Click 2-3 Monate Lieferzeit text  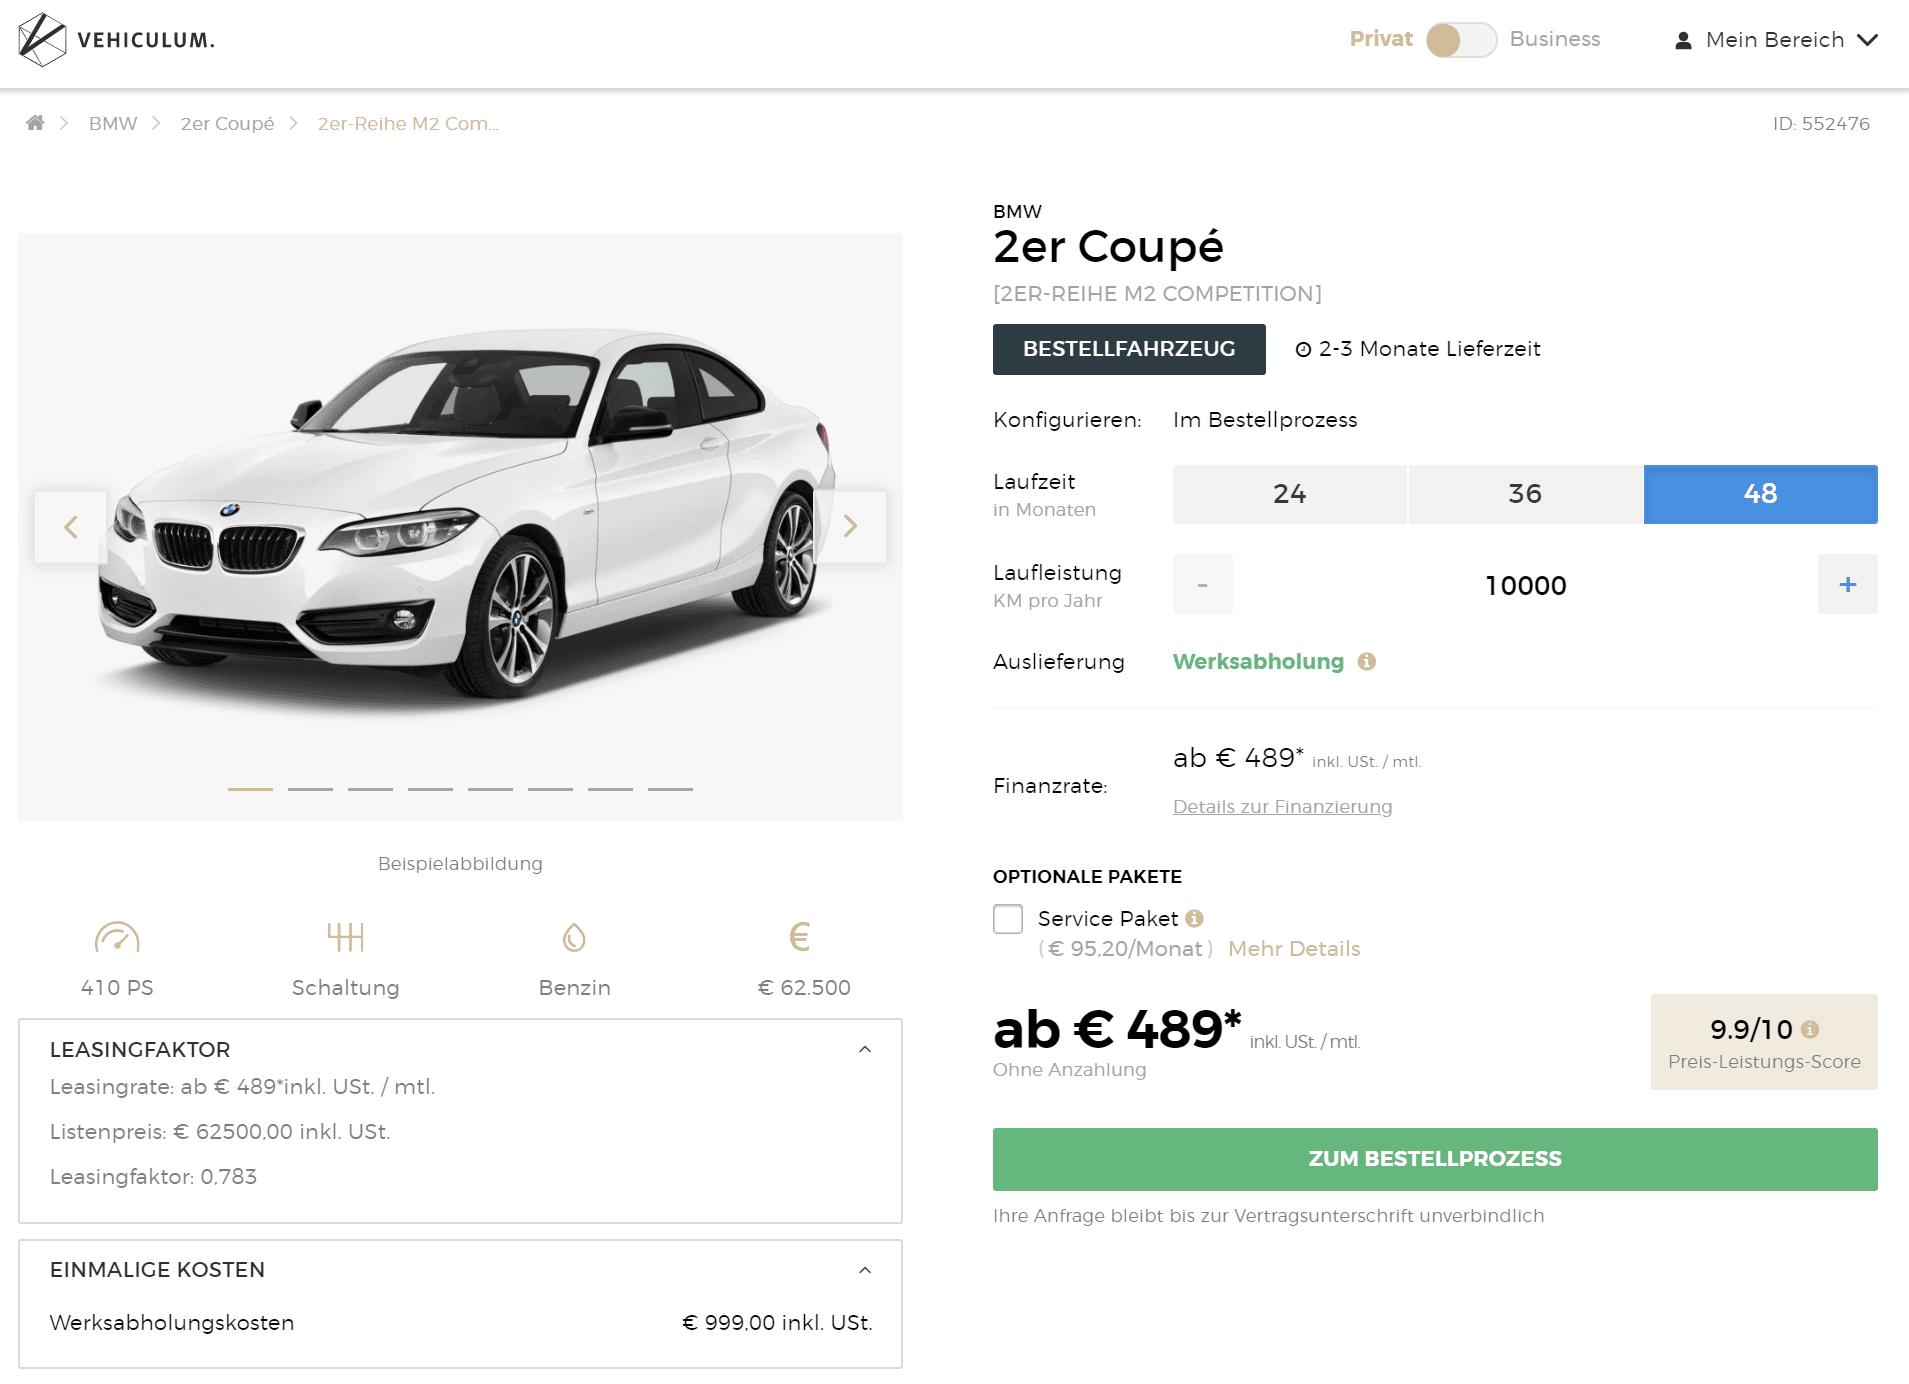tap(1429, 349)
